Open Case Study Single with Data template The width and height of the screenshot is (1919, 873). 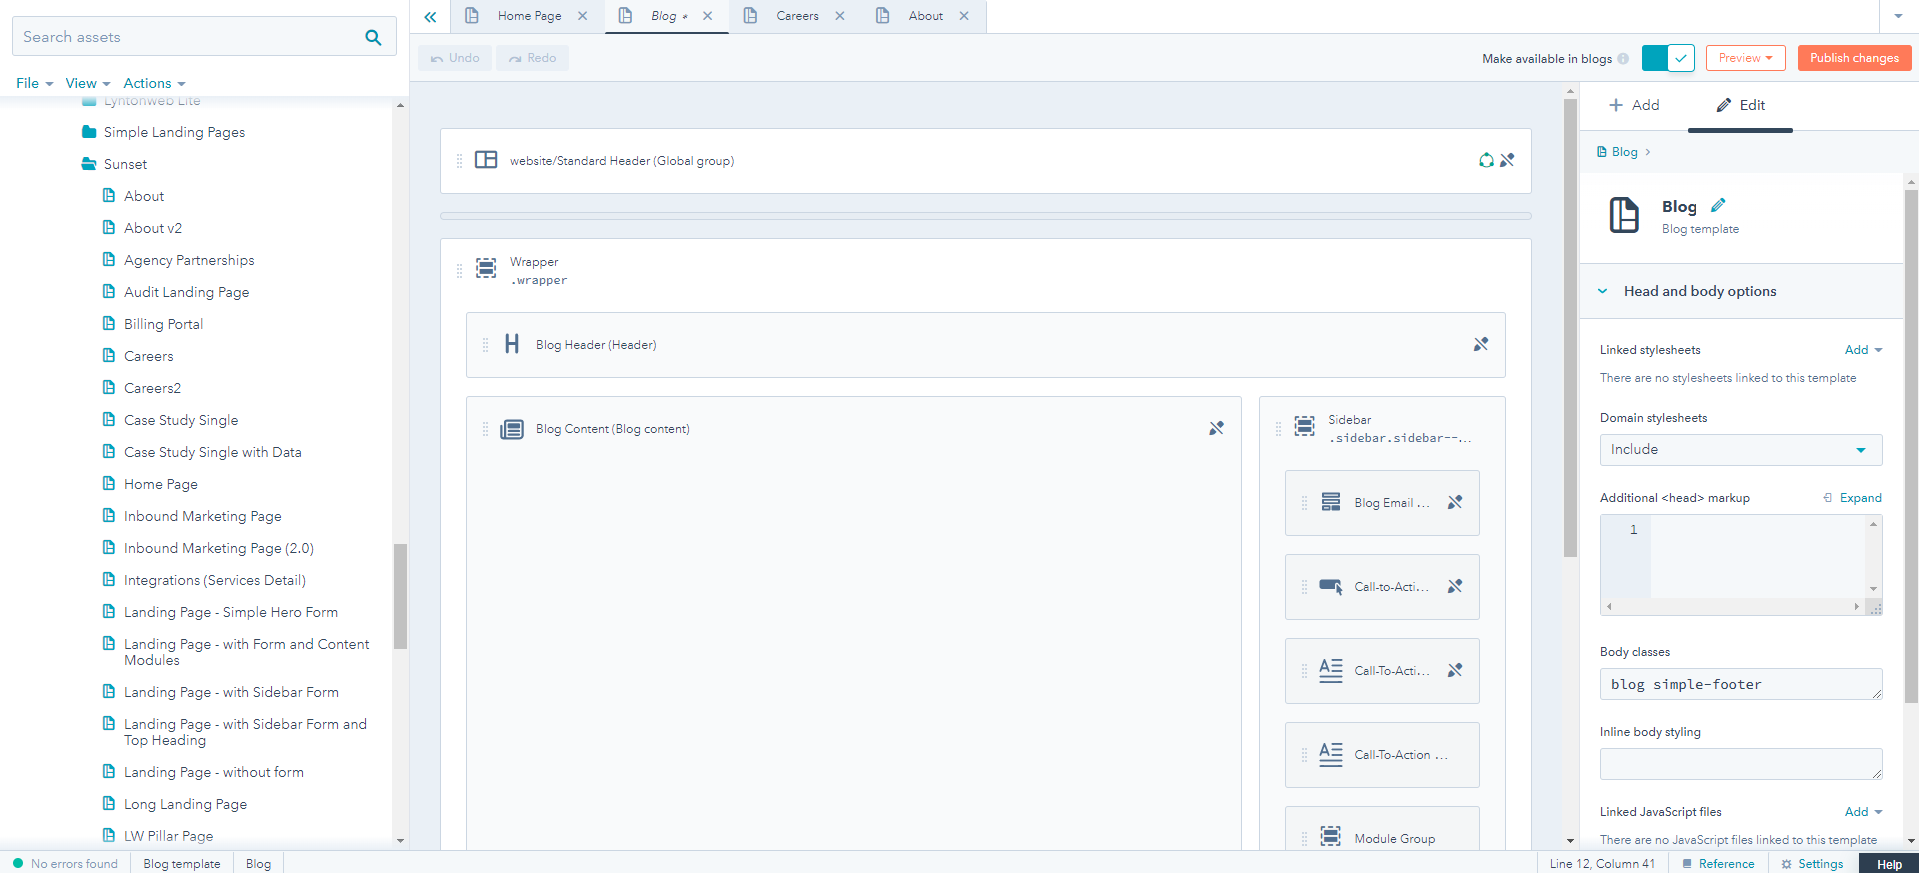pos(212,452)
